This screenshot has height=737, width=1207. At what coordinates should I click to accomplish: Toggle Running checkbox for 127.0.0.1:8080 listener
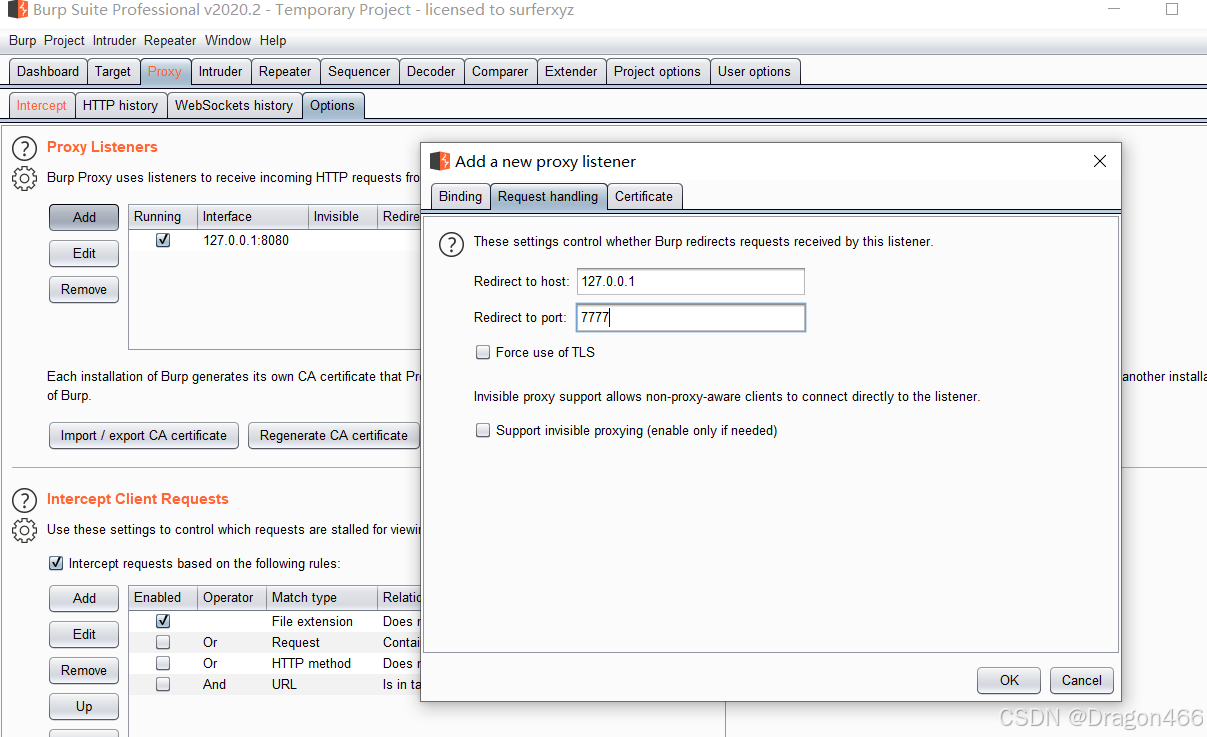click(x=163, y=240)
